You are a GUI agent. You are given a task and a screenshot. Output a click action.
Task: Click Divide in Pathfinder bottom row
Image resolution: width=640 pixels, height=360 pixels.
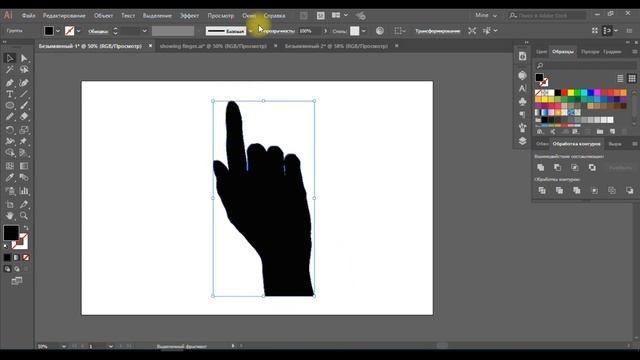(x=542, y=191)
